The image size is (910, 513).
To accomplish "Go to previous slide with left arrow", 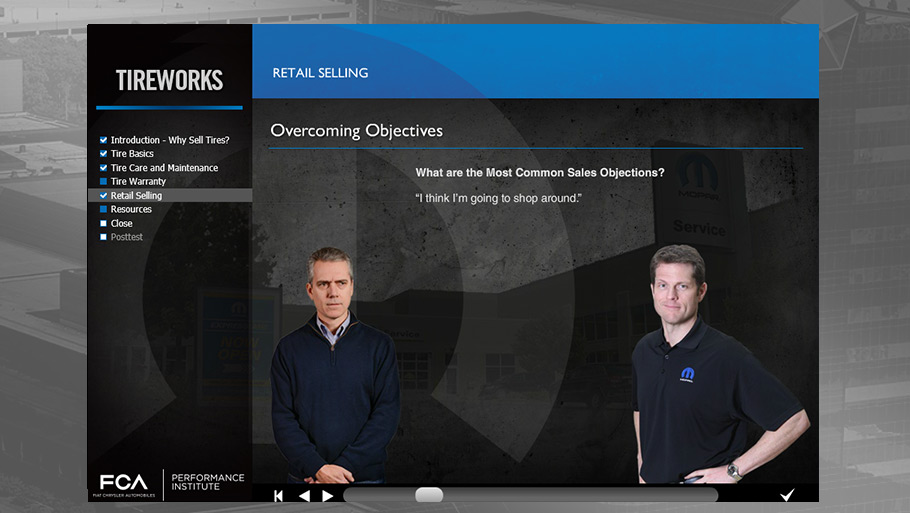I will tap(304, 495).
